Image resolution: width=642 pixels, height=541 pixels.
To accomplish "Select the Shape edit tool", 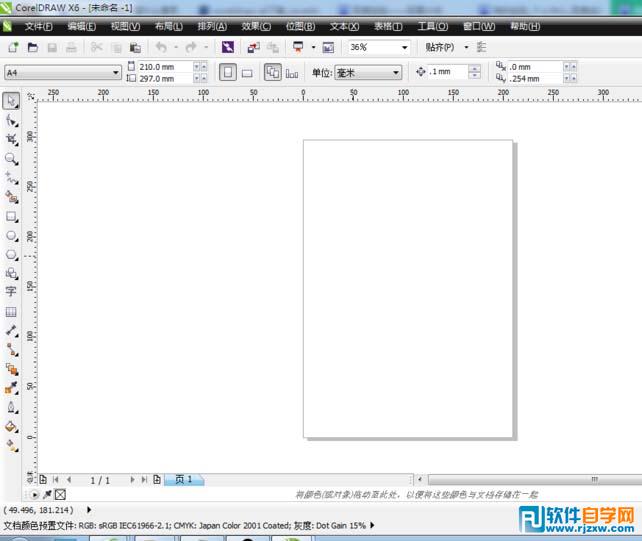I will [11, 121].
